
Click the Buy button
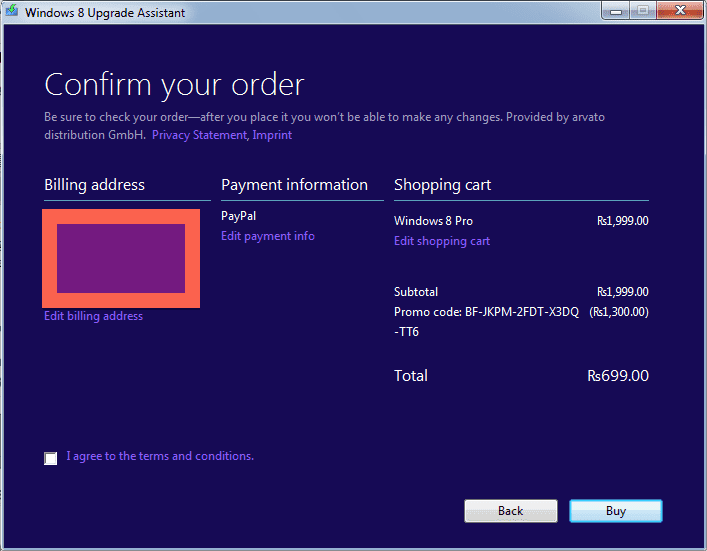point(616,511)
